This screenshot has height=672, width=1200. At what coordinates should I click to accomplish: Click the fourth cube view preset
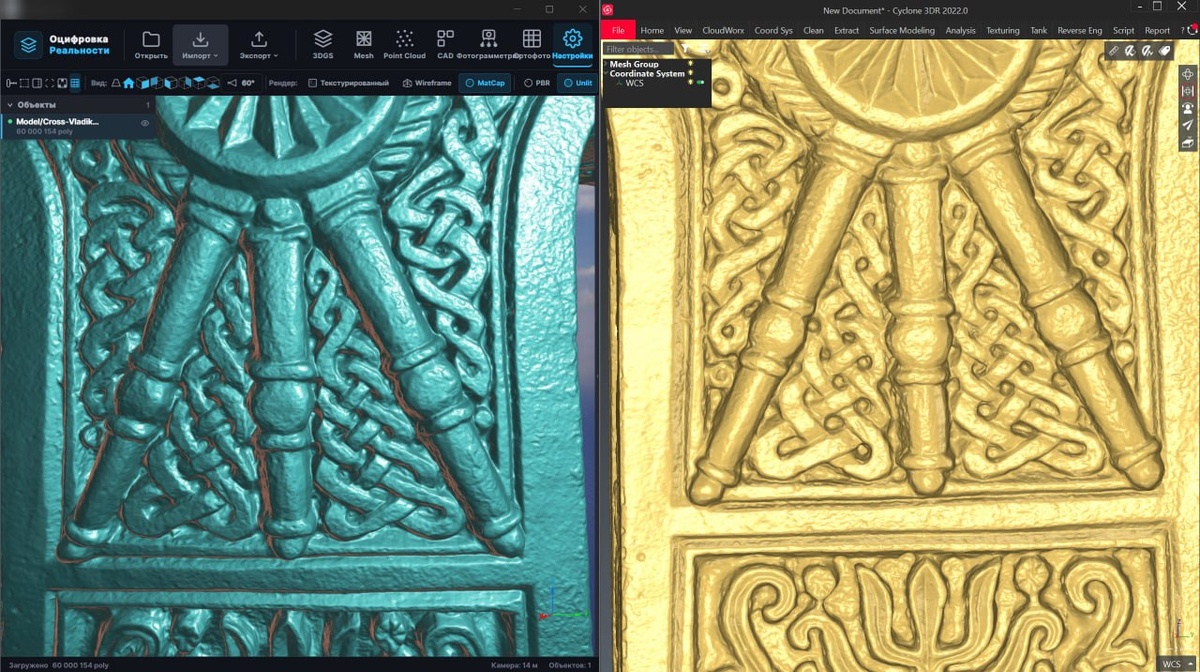point(184,83)
